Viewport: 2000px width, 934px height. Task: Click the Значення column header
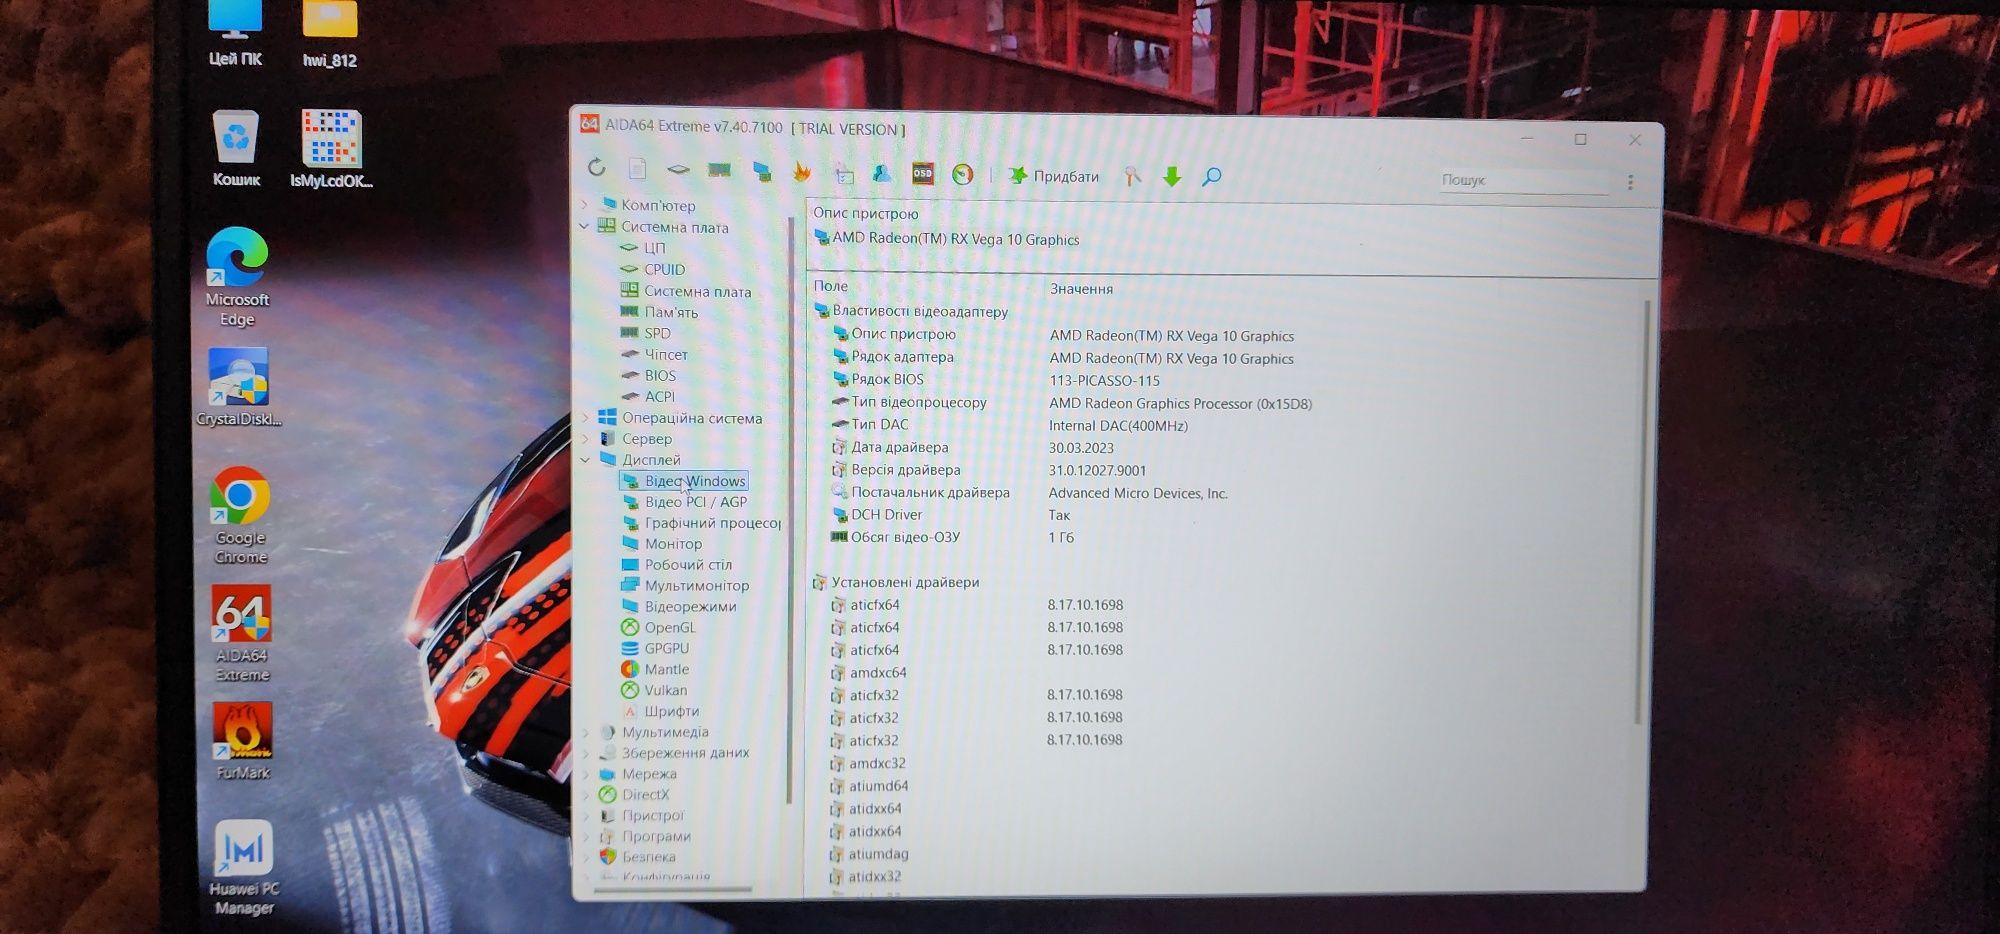click(x=1081, y=289)
